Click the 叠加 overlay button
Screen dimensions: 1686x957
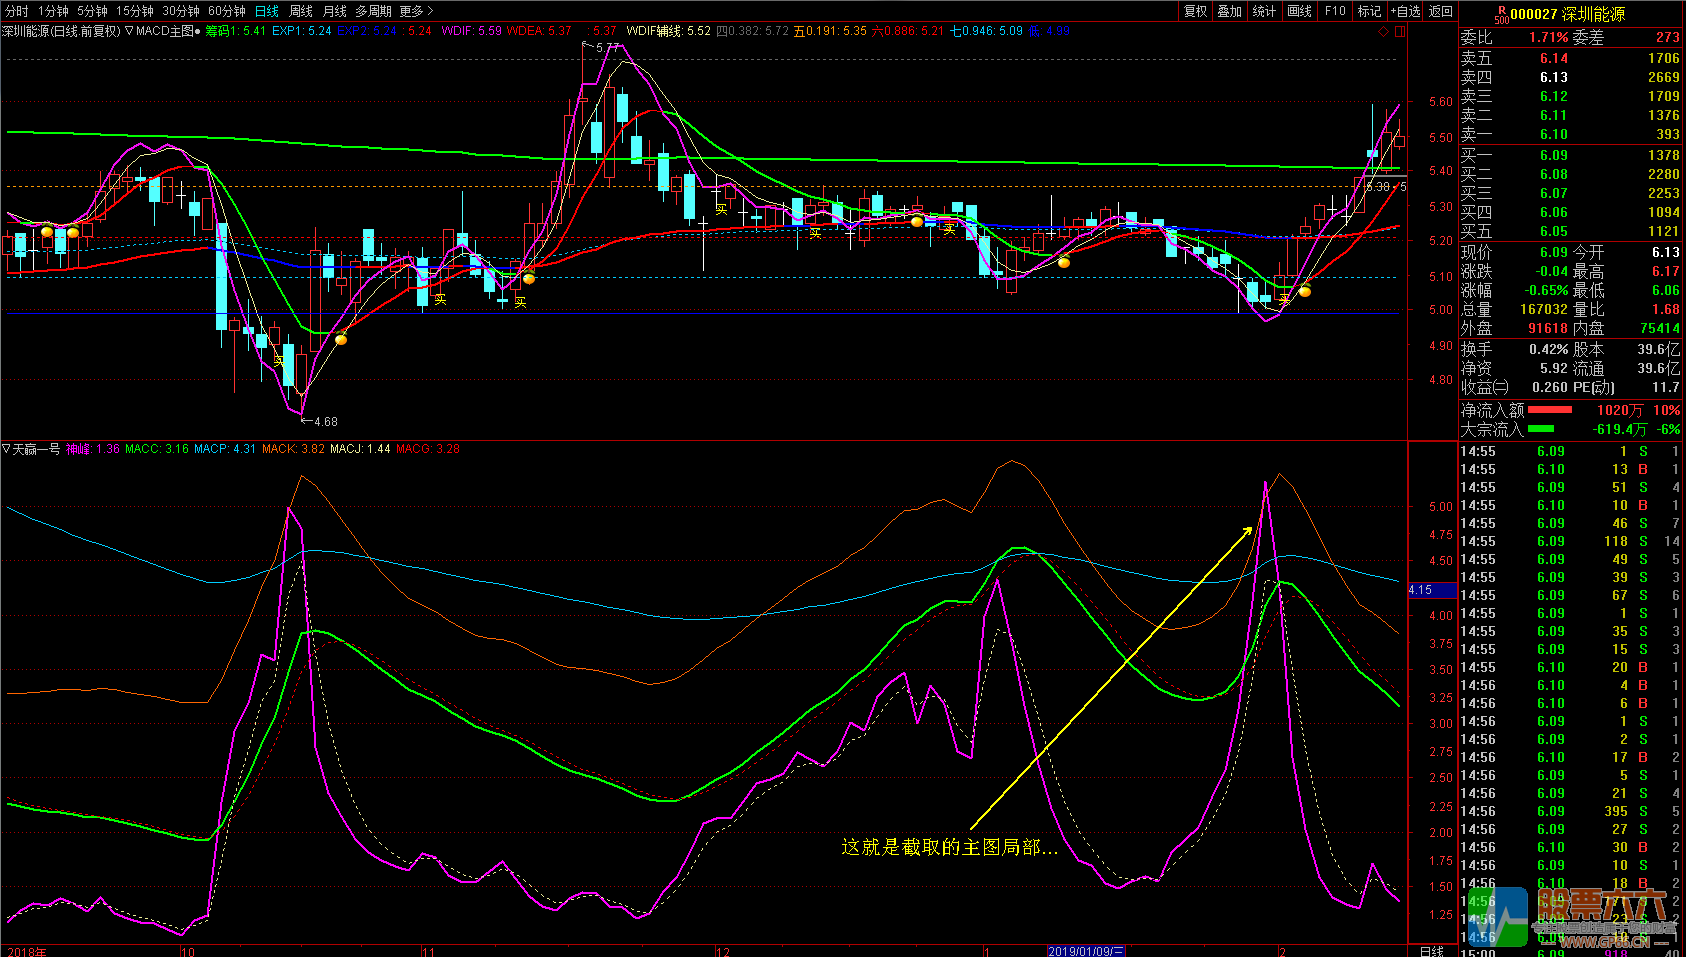pyautogui.click(x=1229, y=11)
